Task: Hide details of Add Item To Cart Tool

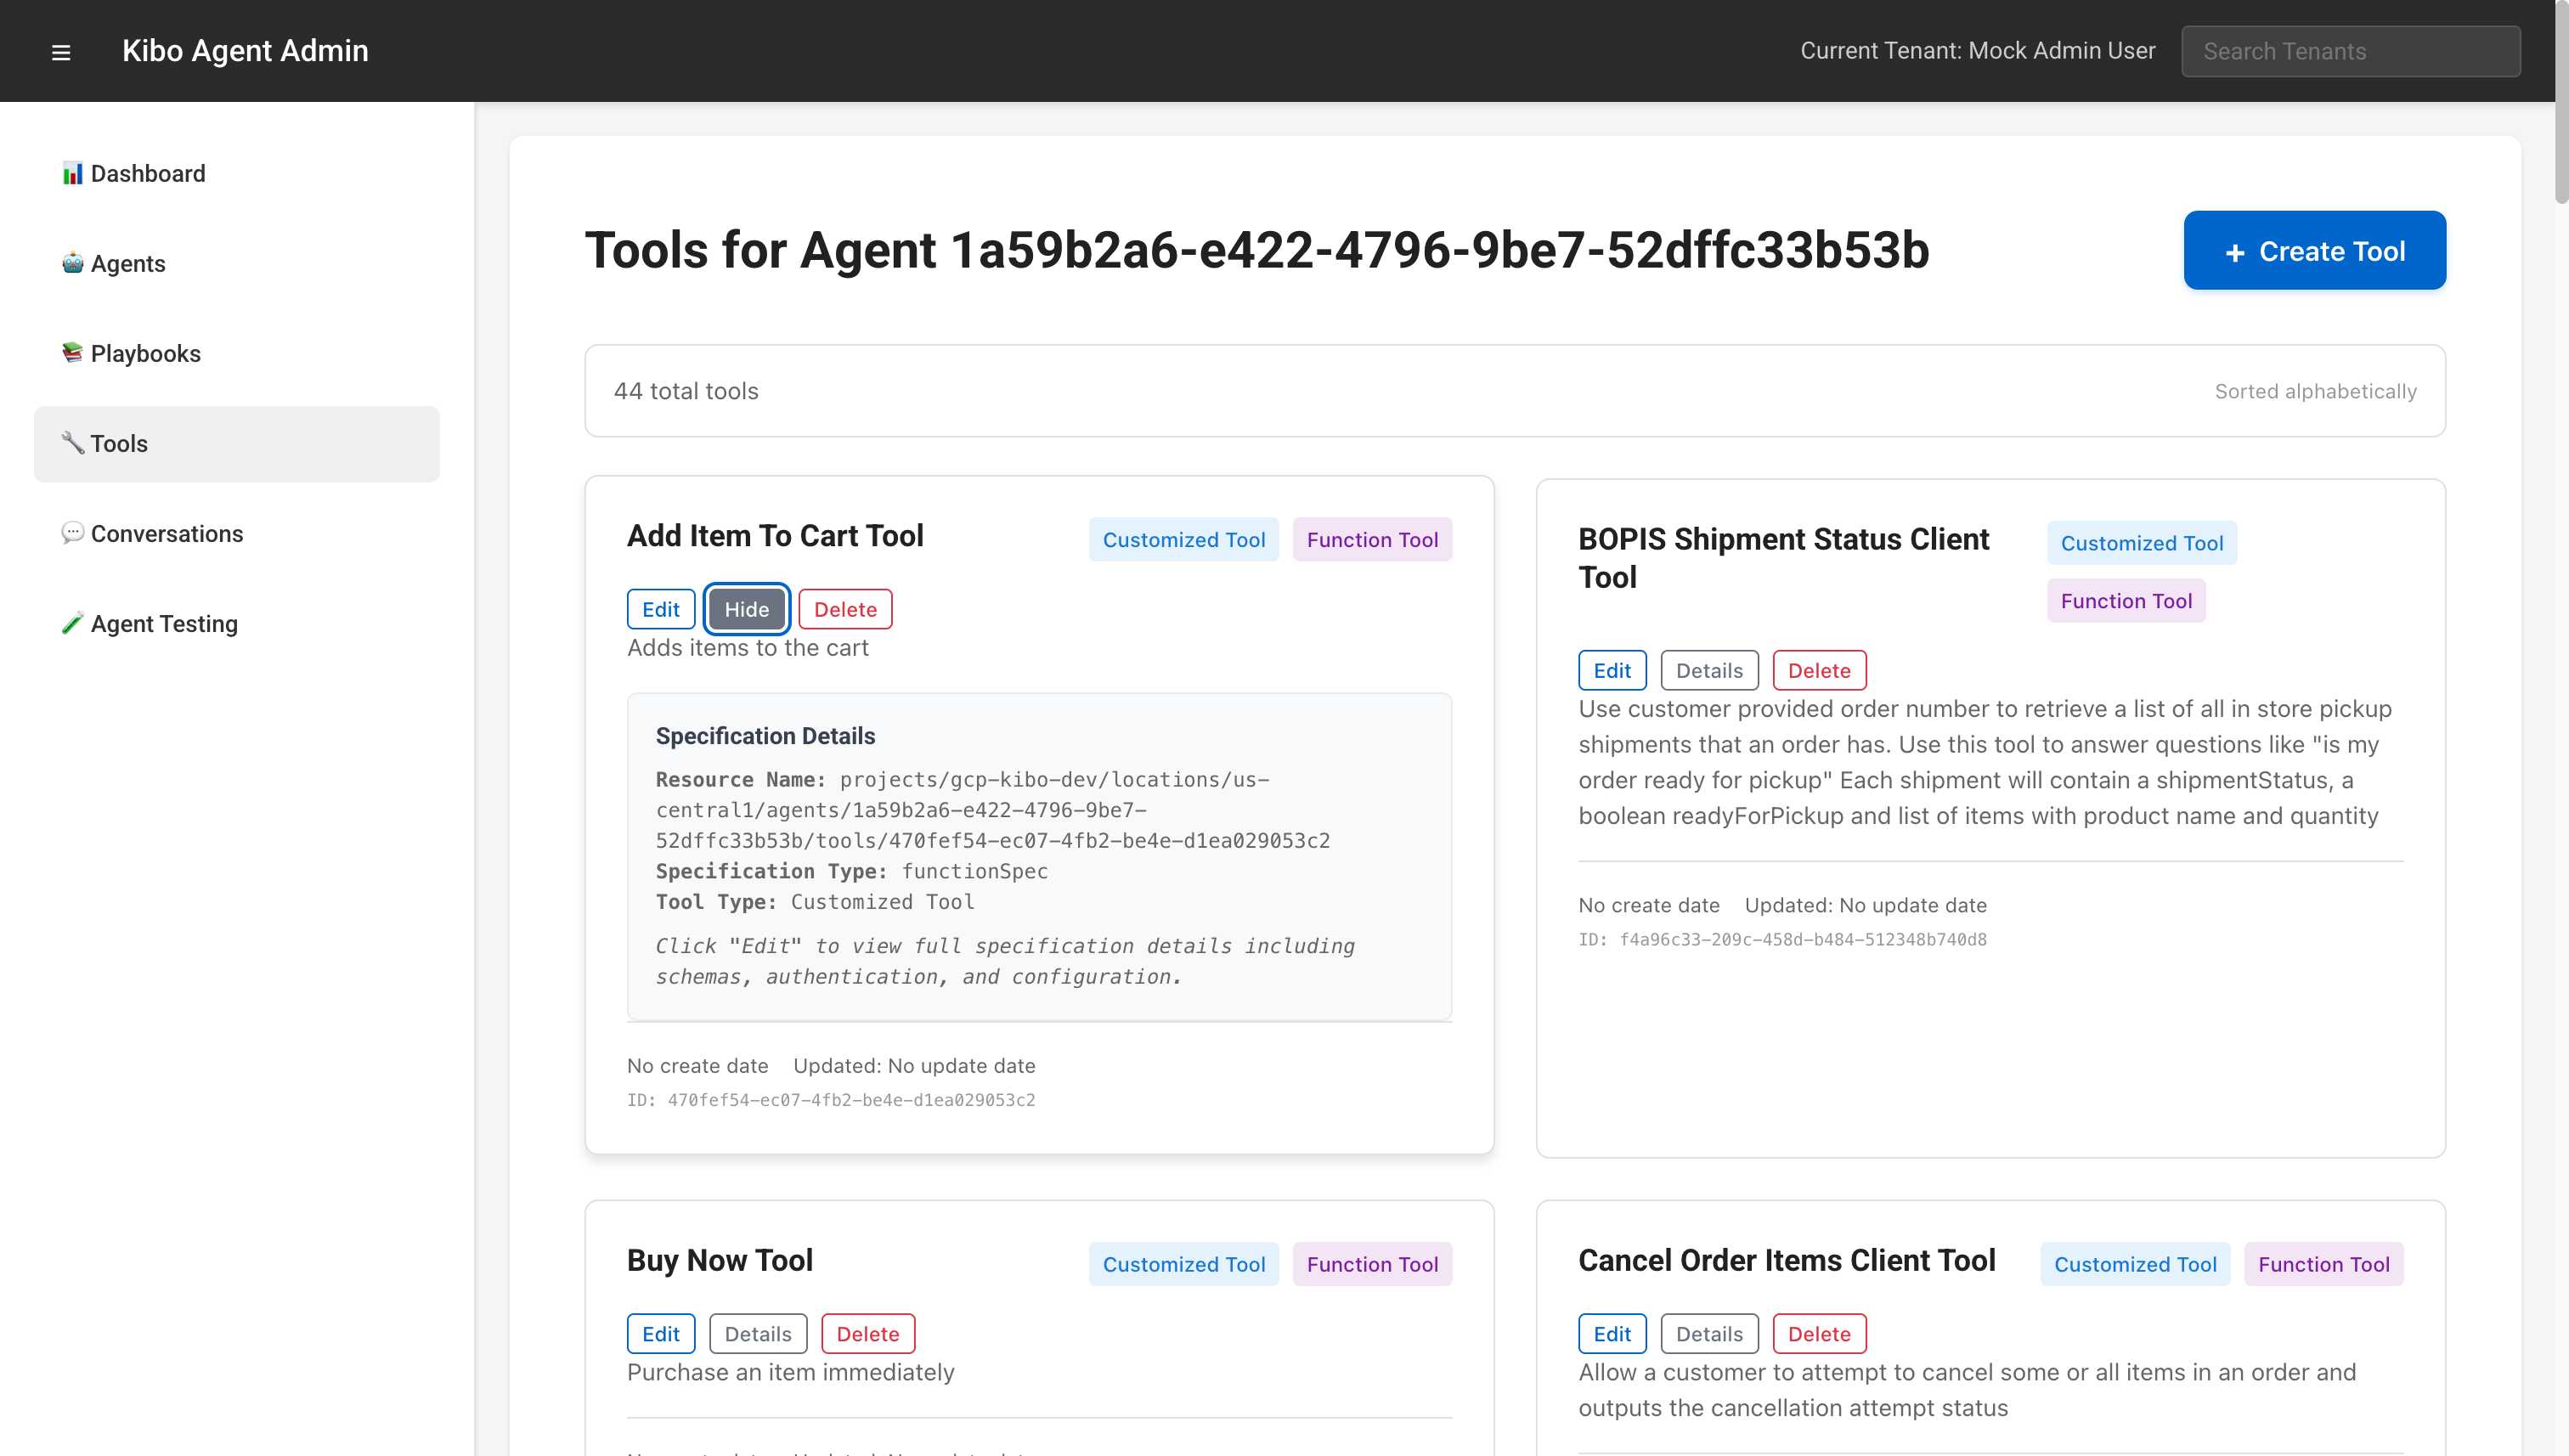Action: [x=746, y=609]
